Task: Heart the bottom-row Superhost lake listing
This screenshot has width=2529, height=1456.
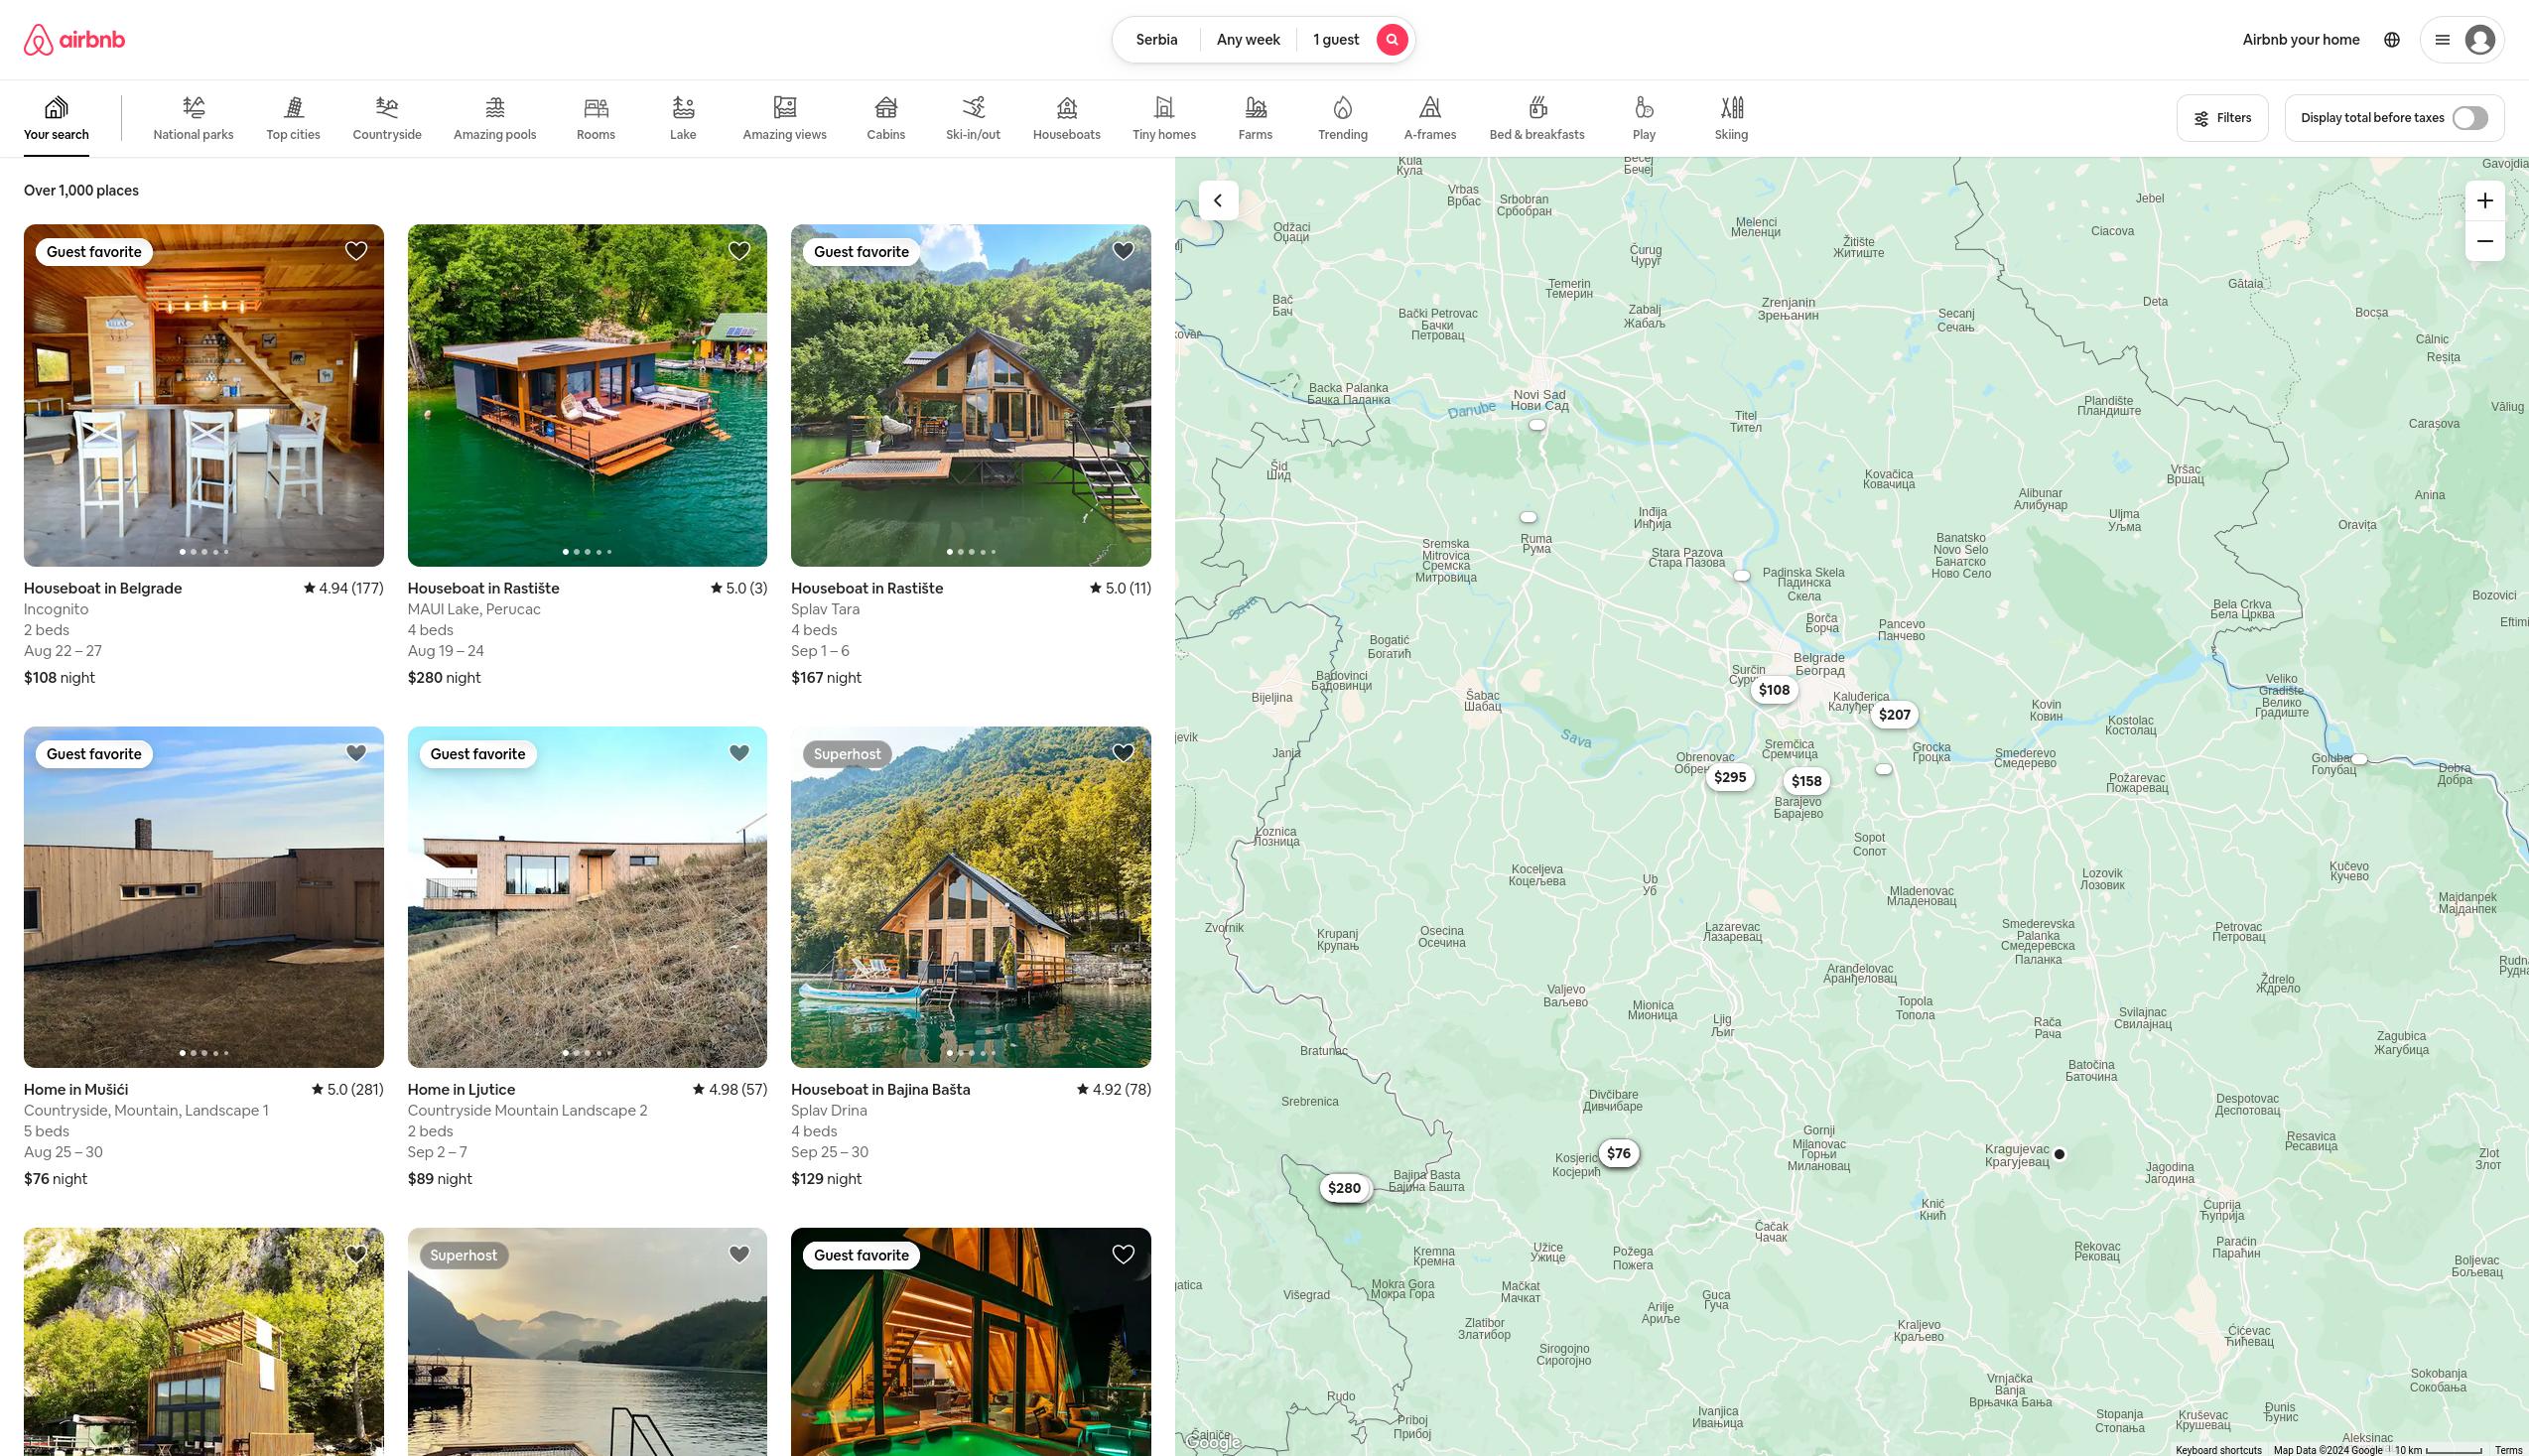Action: [x=739, y=1254]
